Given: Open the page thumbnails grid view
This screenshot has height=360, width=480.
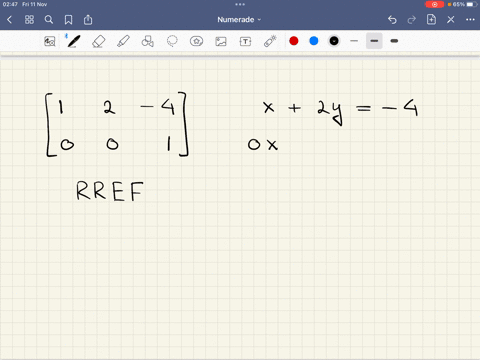Looking at the screenshot, I should [29, 20].
